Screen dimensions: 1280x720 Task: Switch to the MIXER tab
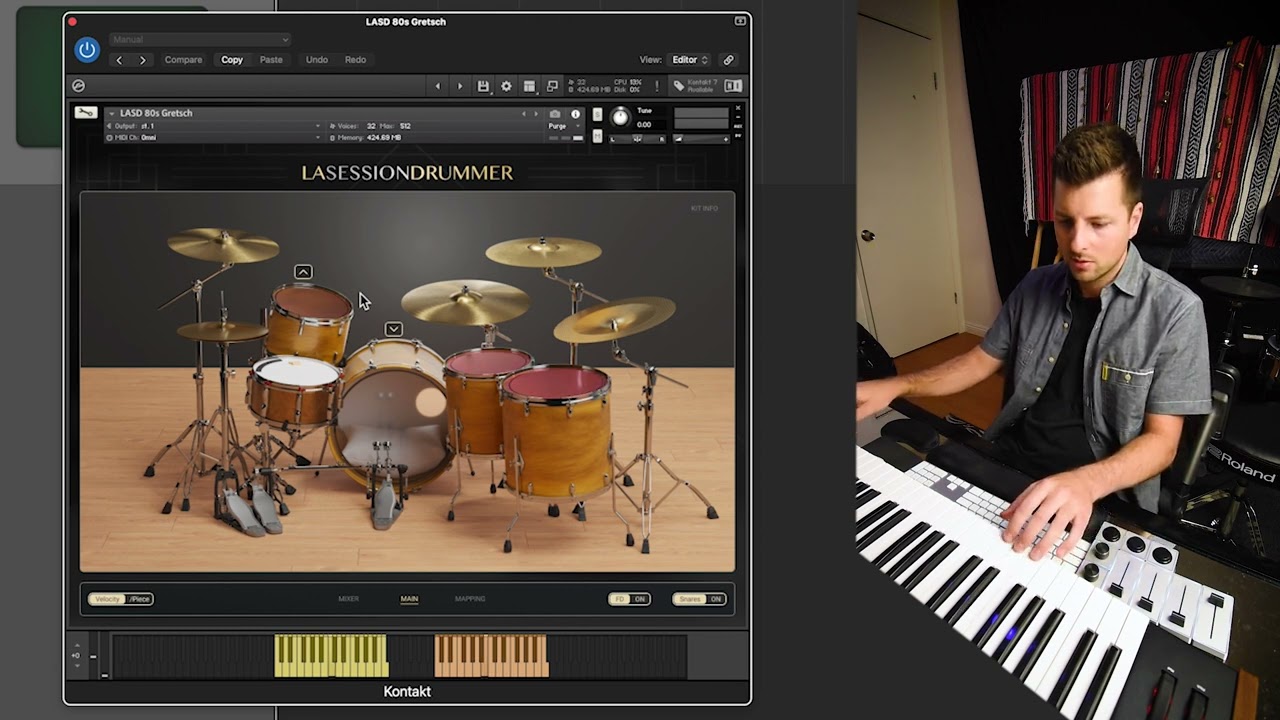(x=348, y=599)
